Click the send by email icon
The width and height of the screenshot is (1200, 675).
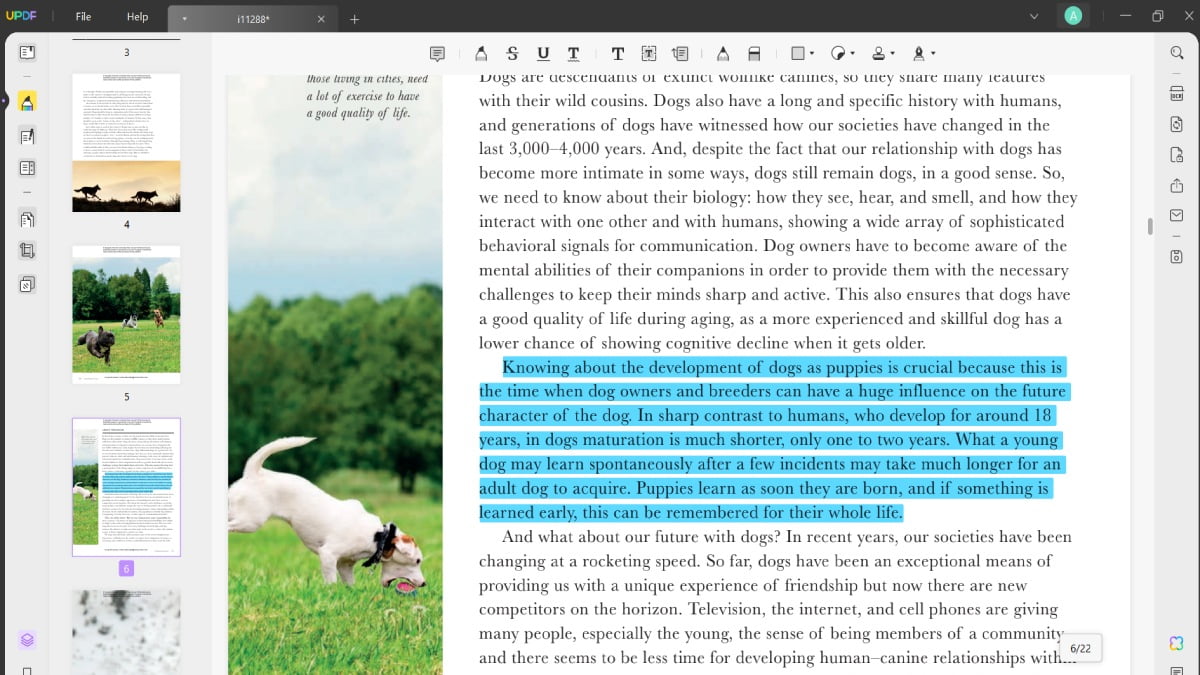coord(1176,216)
